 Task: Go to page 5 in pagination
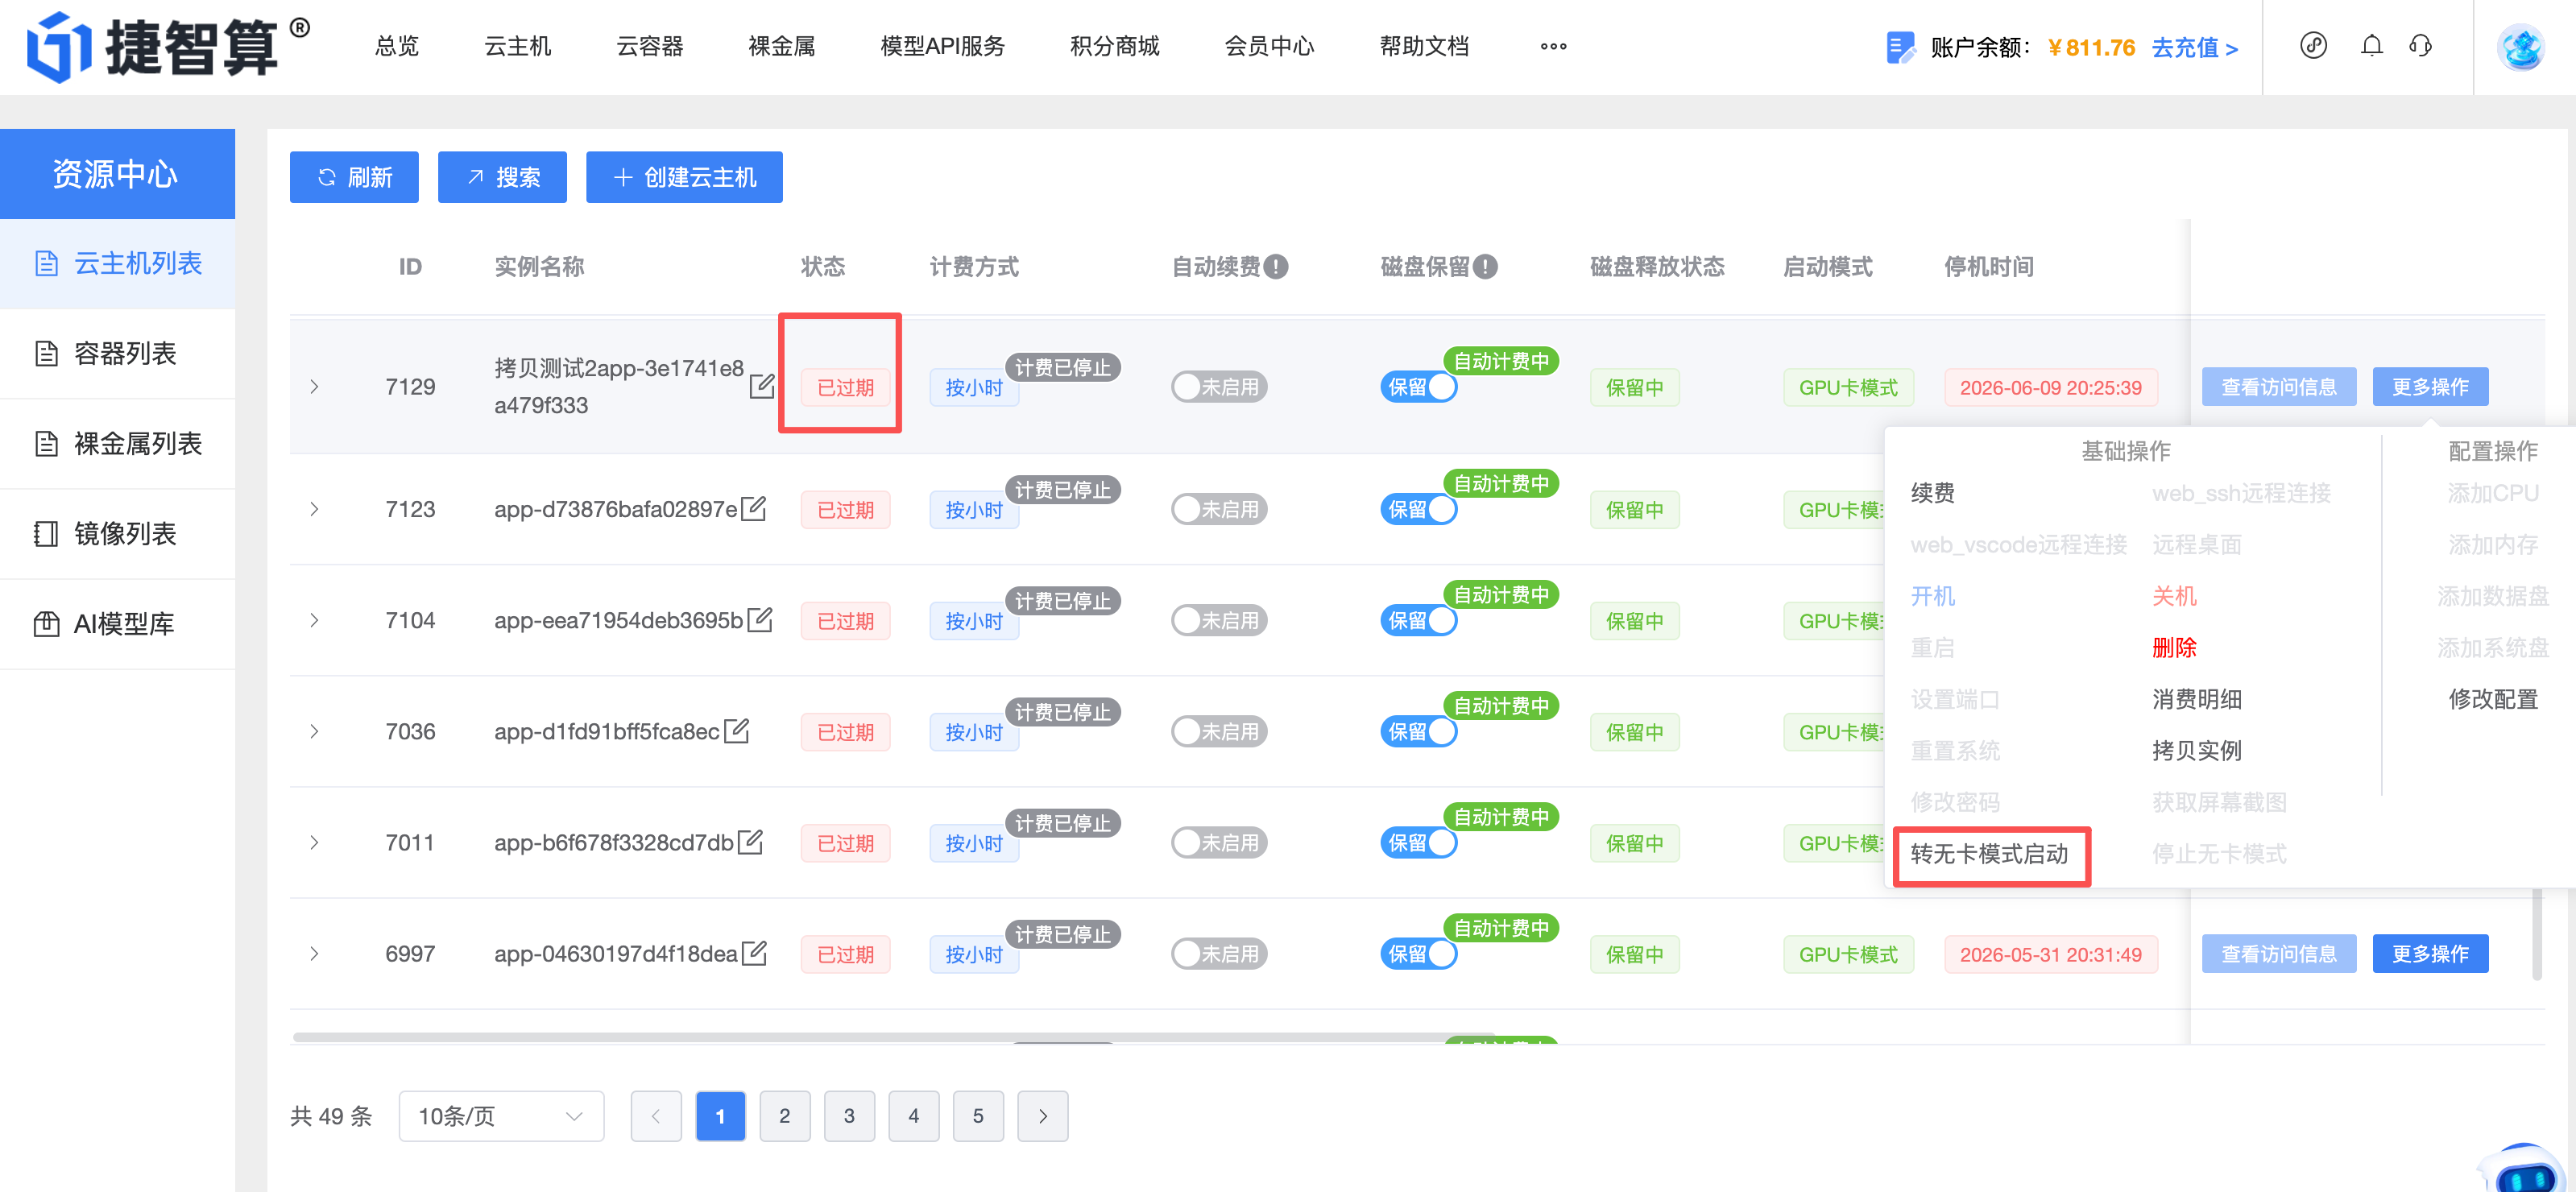pos(978,1115)
